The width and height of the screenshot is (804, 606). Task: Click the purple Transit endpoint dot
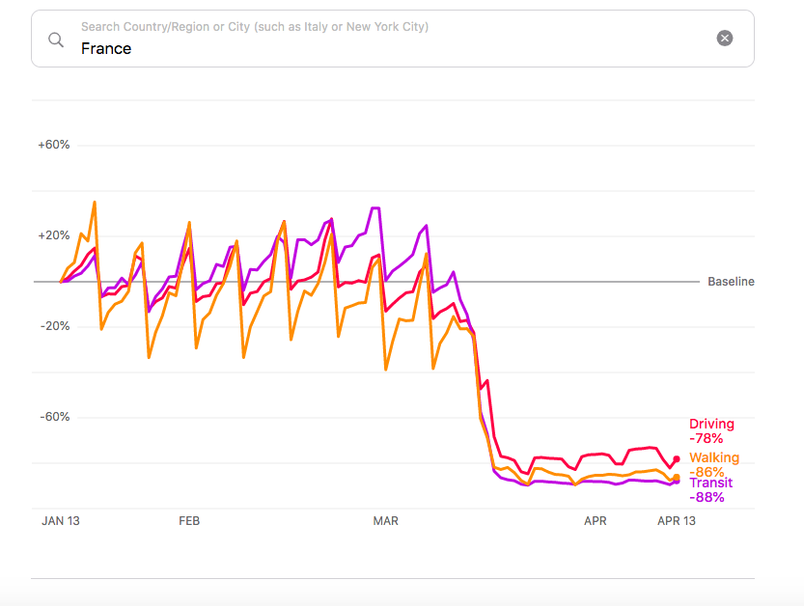[677, 481]
